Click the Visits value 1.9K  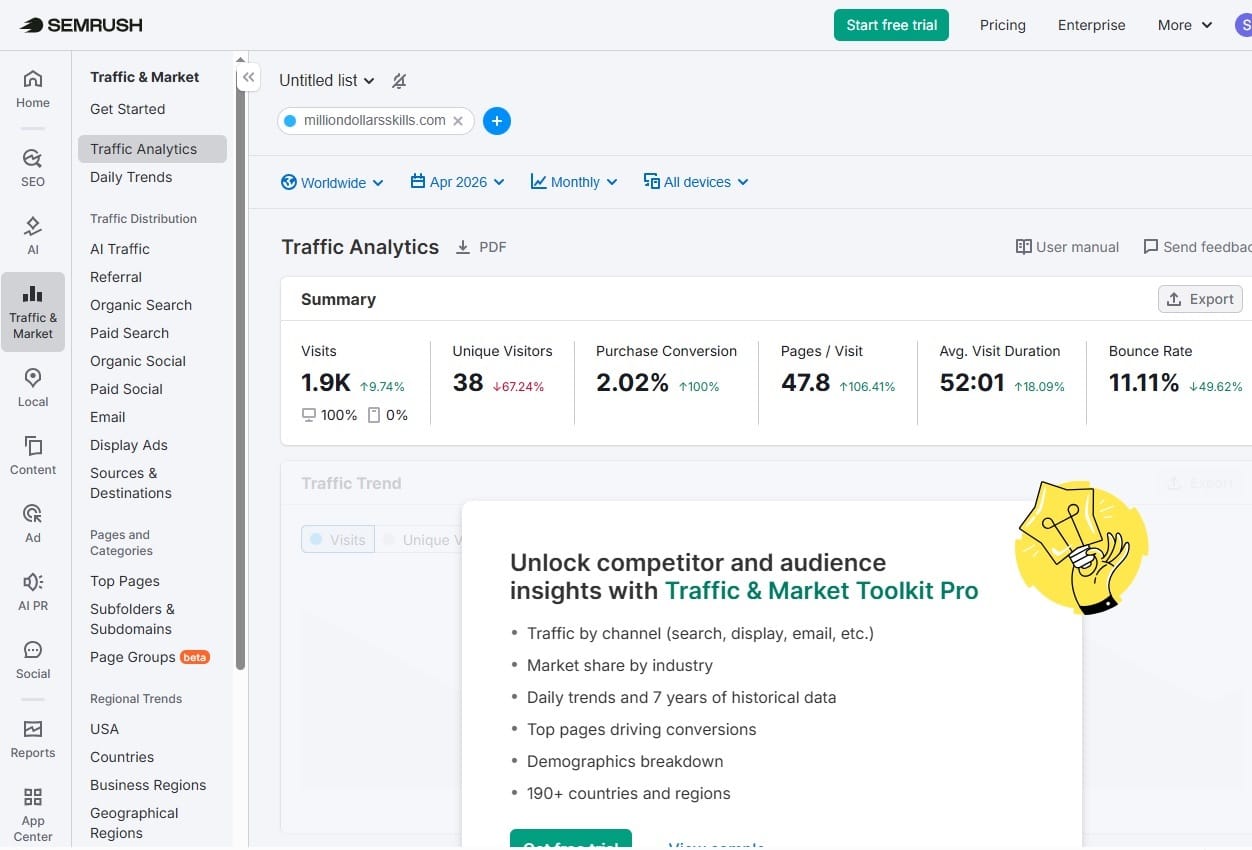point(326,383)
